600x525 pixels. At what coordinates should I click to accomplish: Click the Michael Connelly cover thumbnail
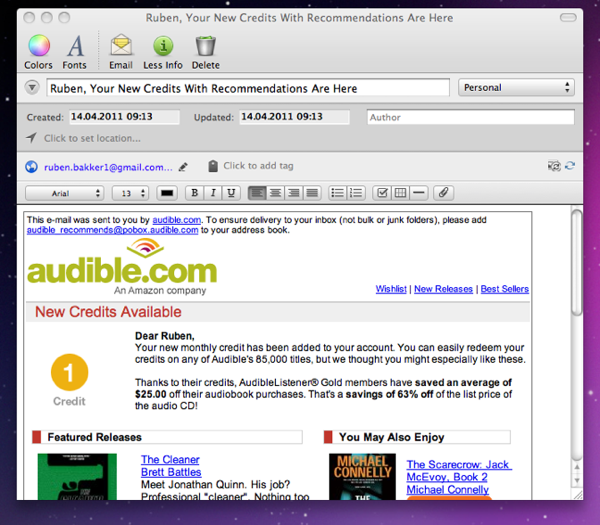click(x=362, y=477)
